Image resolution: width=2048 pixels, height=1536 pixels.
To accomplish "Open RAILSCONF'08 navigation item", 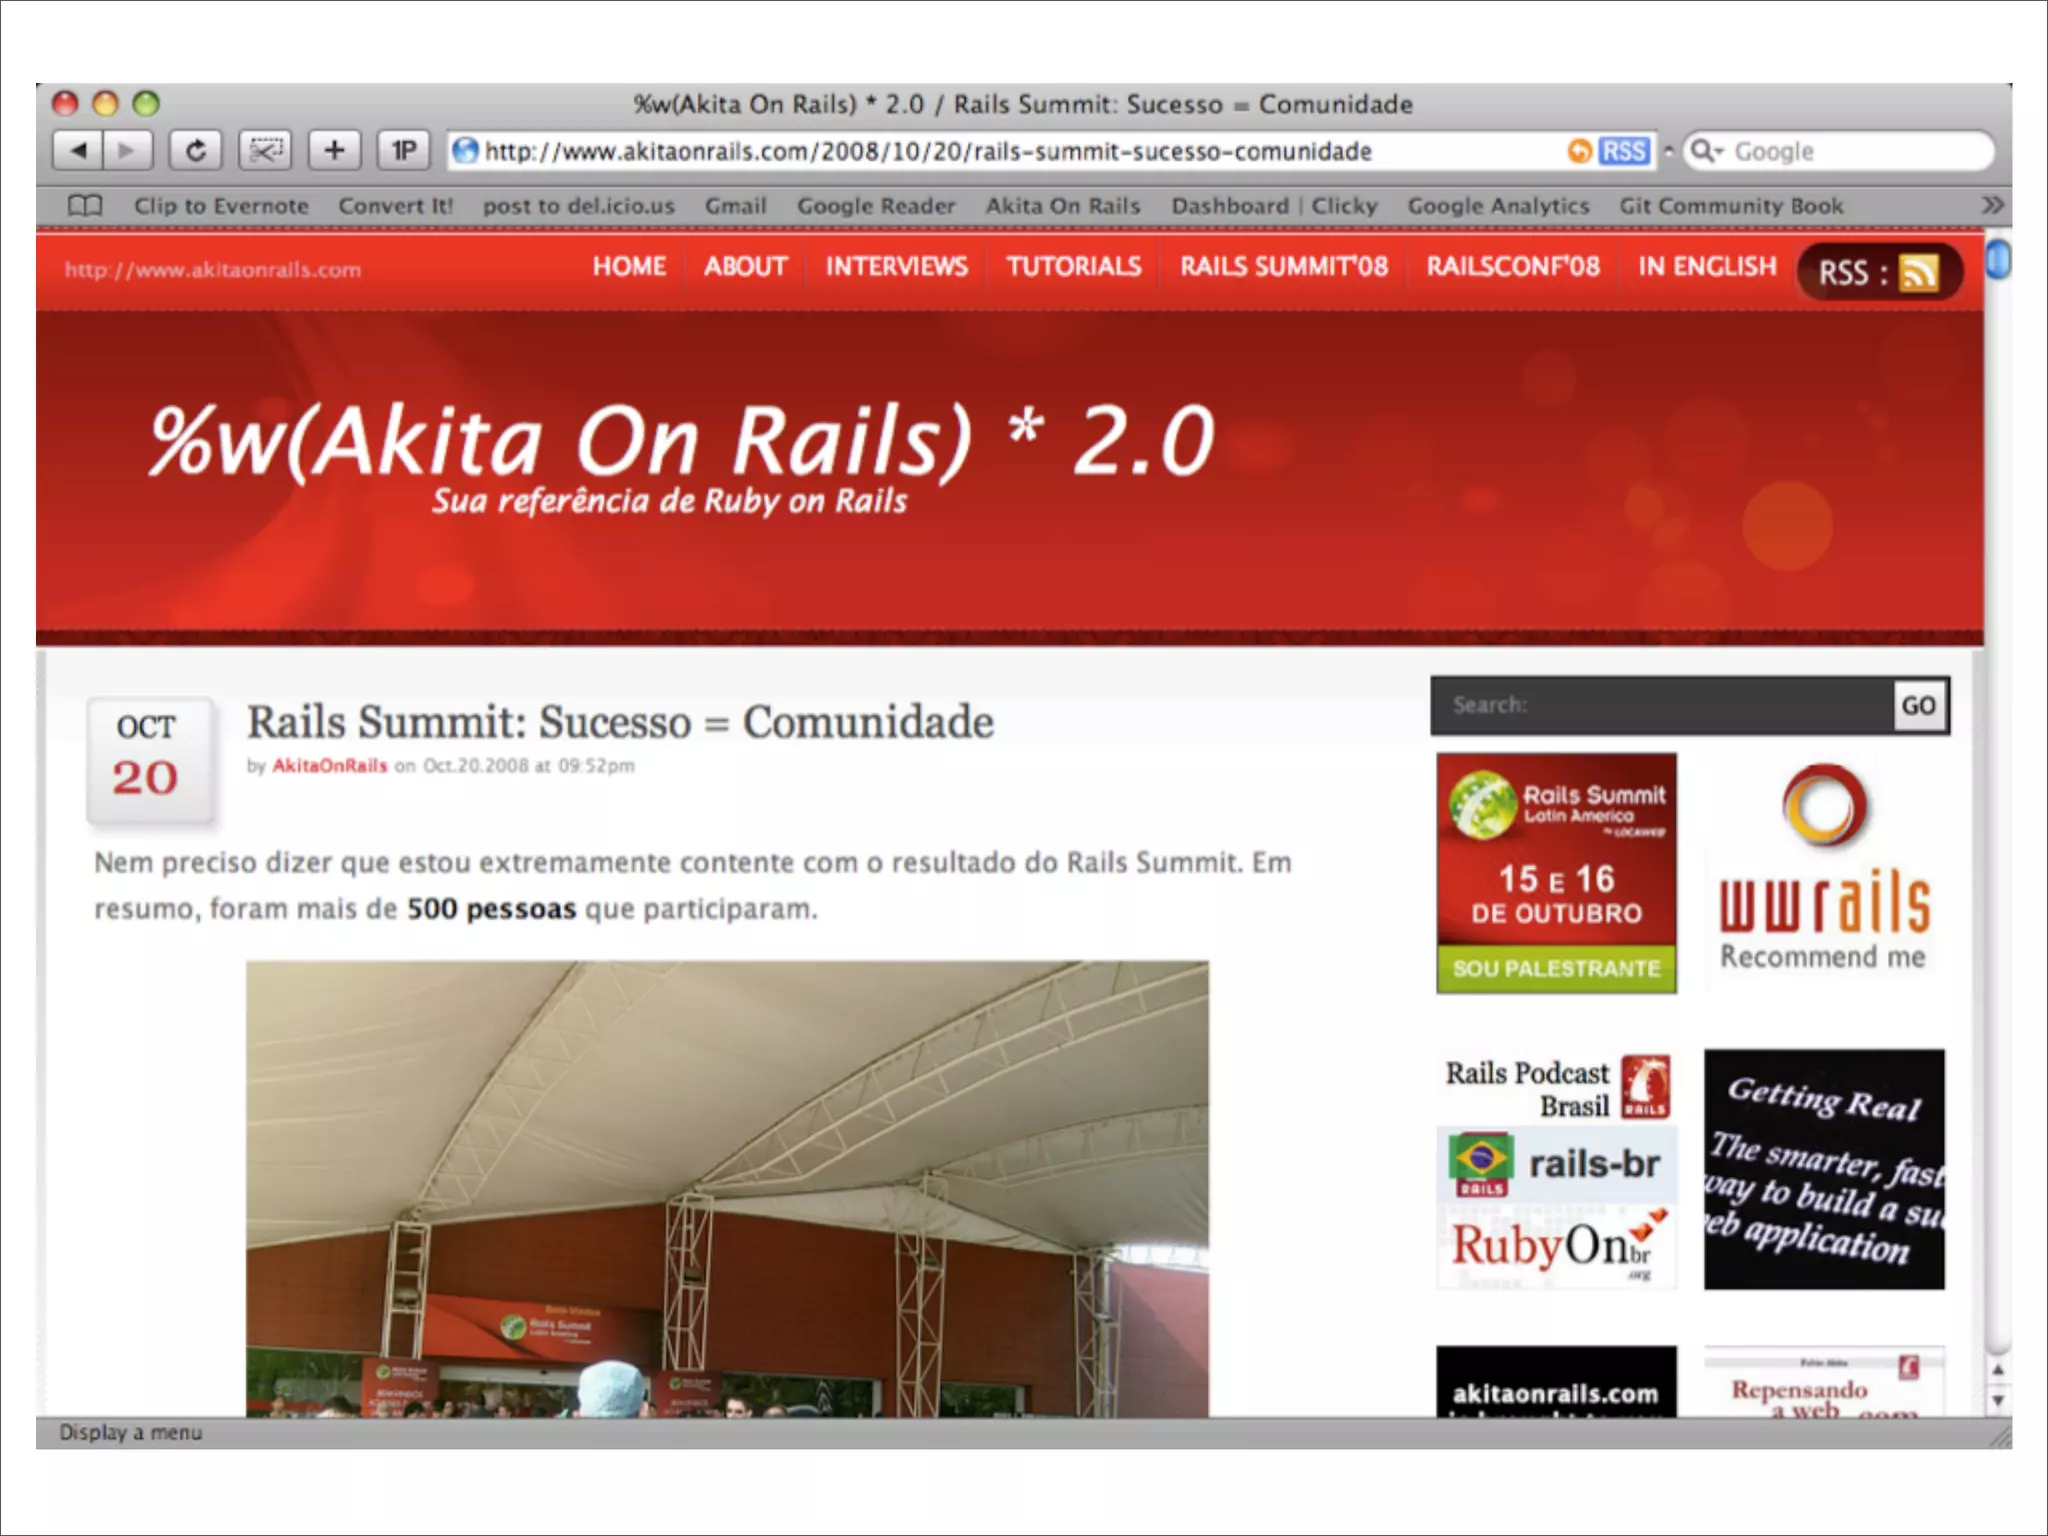I will click(1513, 266).
